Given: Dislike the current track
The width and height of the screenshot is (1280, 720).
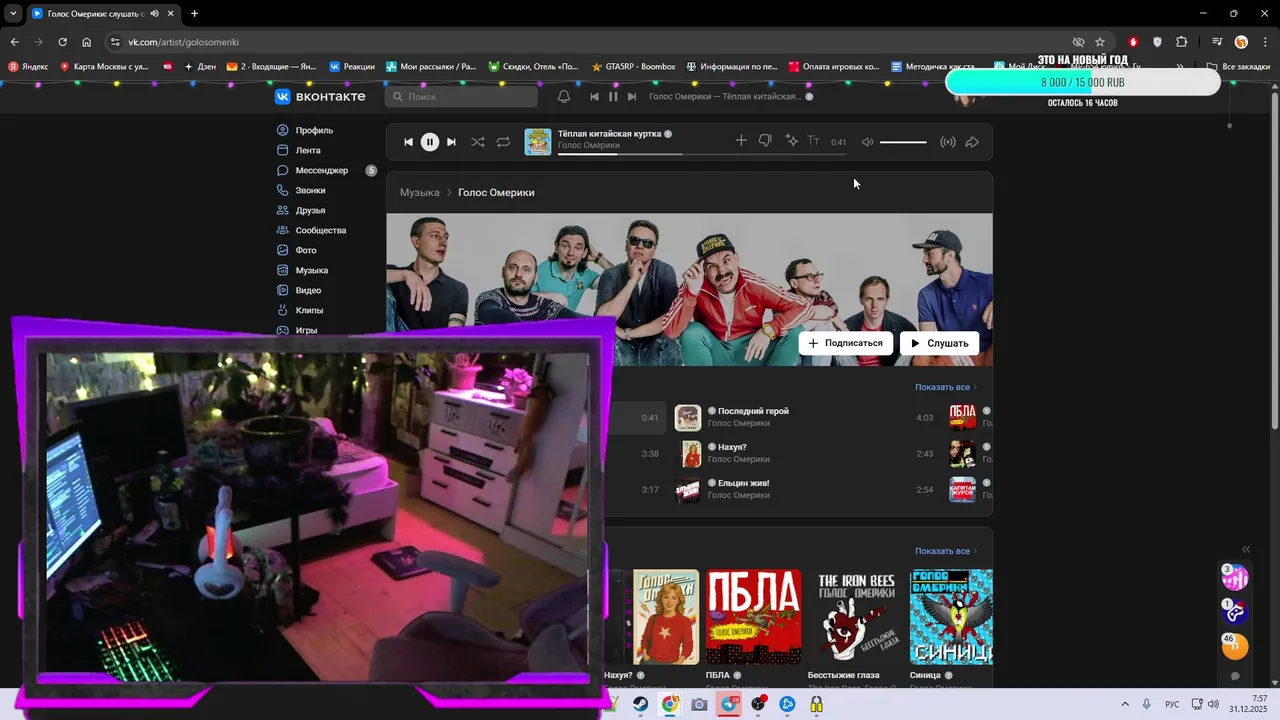Looking at the screenshot, I should [765, 141].
